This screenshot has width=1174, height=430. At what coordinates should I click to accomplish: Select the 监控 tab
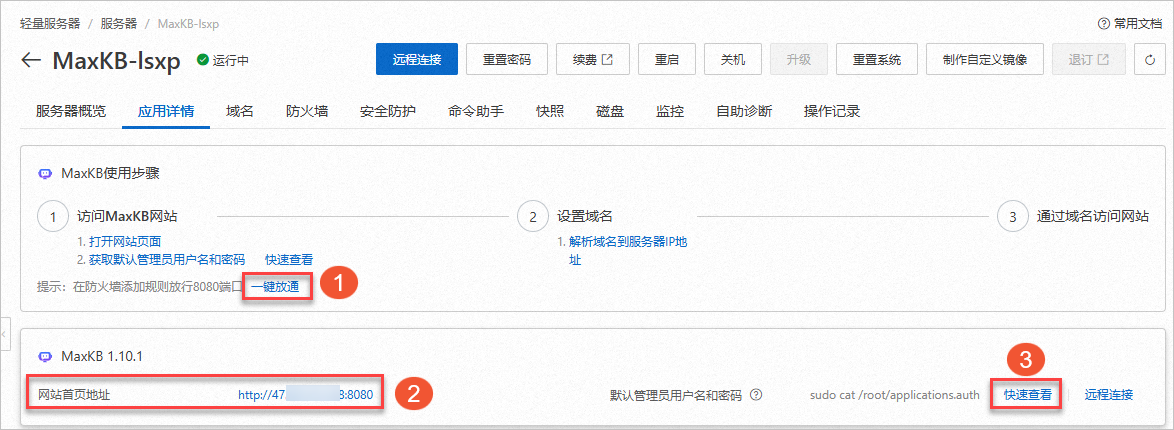(x=670, y=111)
